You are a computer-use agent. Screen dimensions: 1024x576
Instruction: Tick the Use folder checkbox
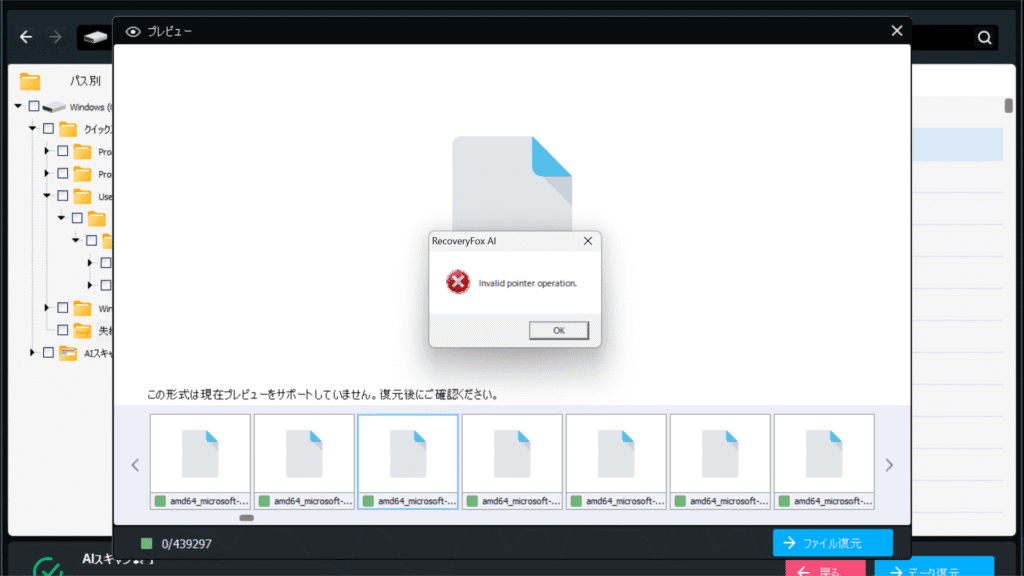point(63,195)
